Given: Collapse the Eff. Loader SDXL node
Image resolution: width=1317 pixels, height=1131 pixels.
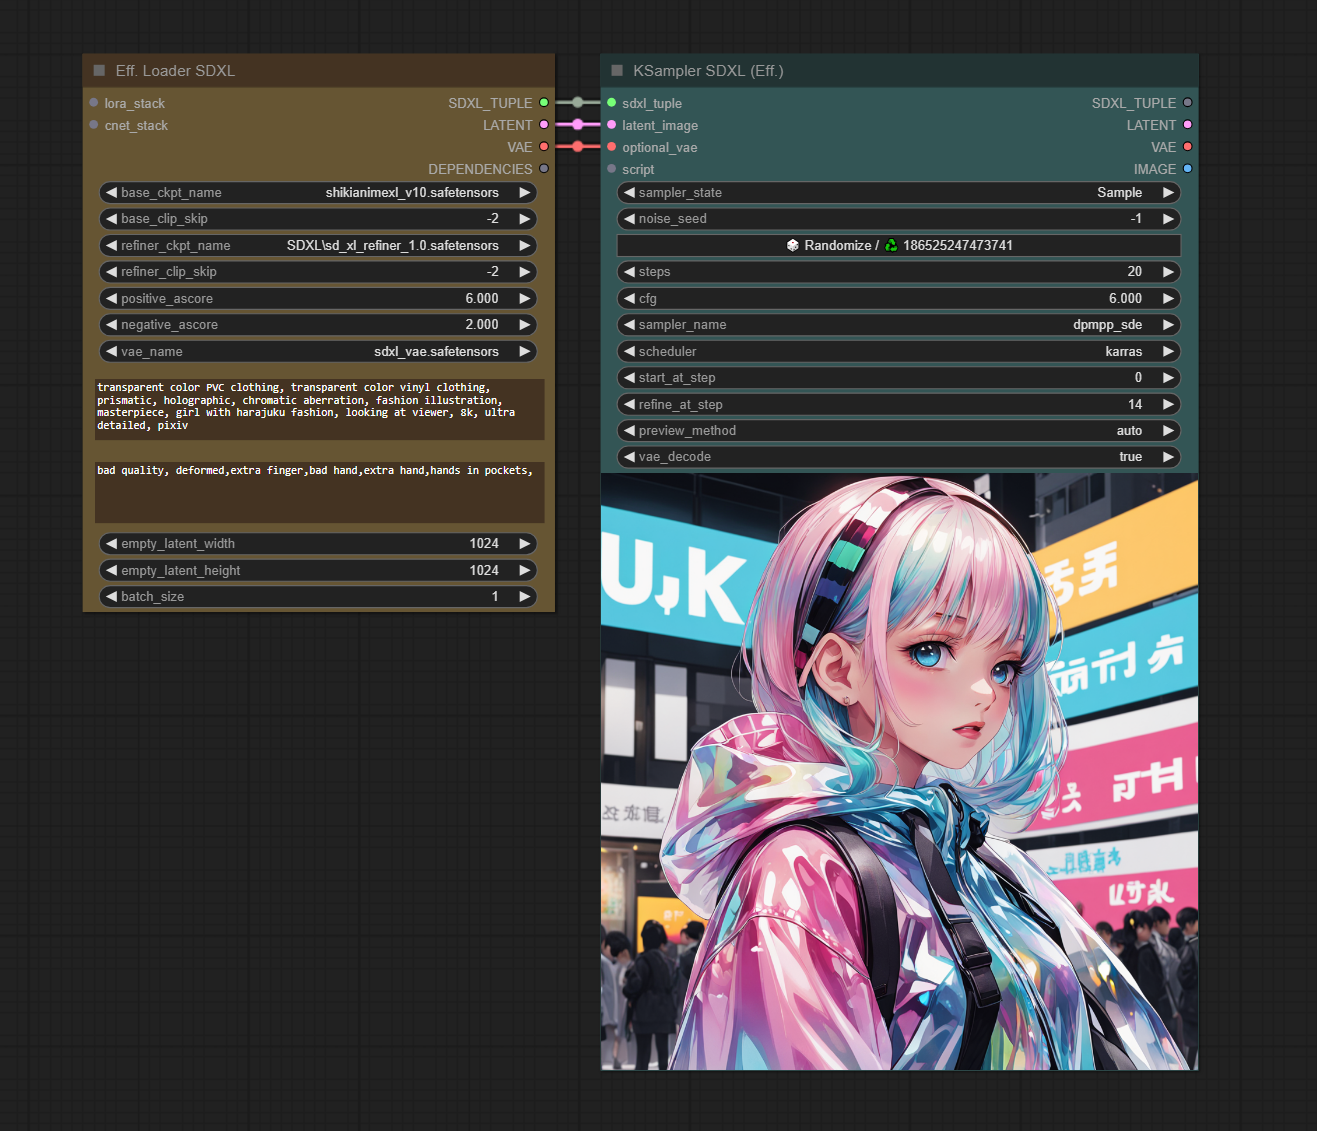Looking at the screenshot, I should click(x=99, y=71).
